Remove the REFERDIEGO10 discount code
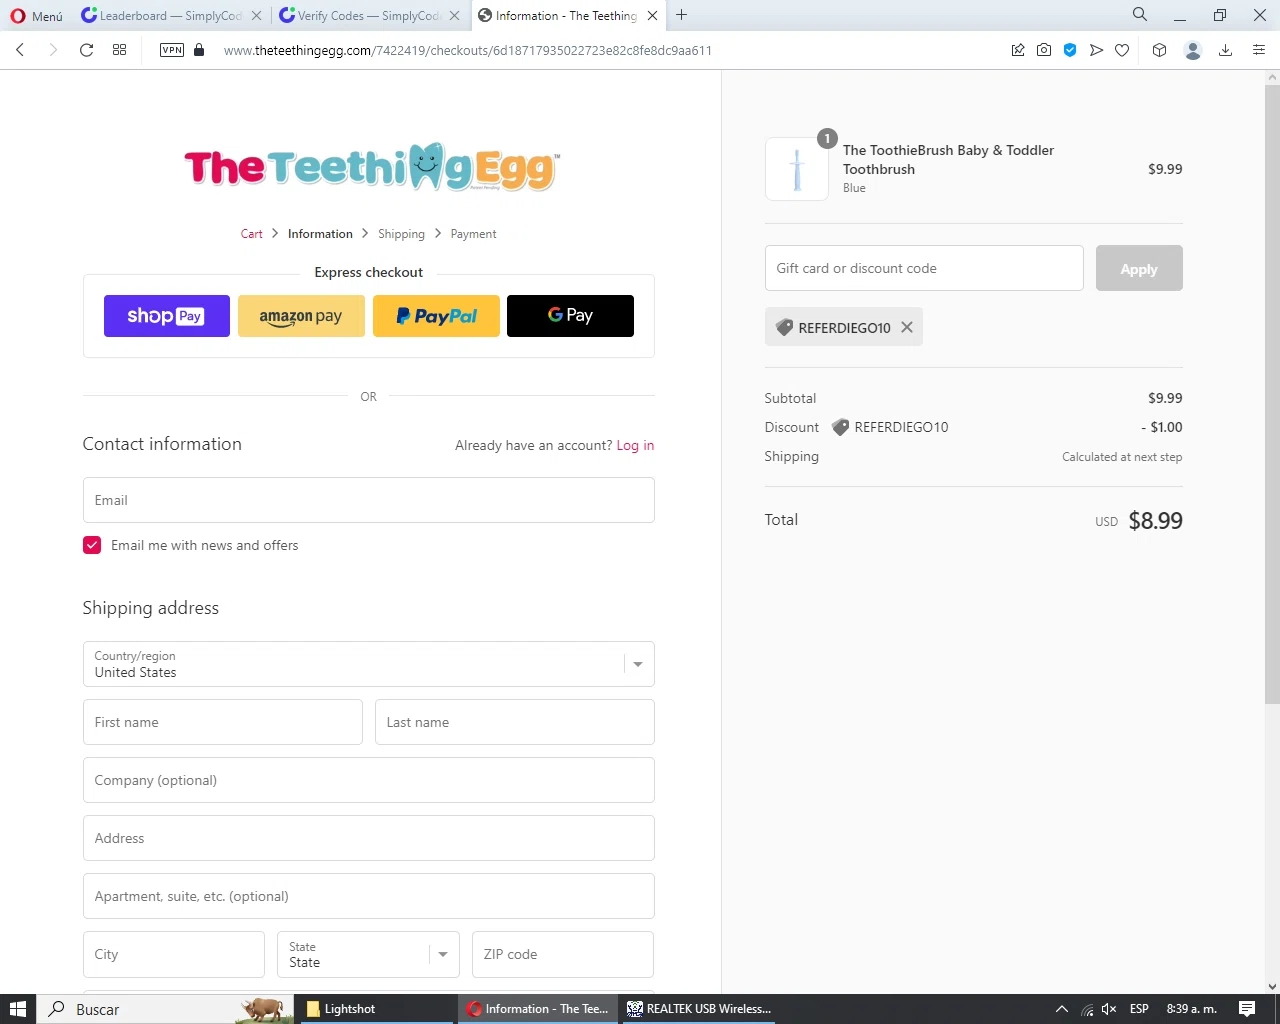This screenshot has width=1280, height=1024. pos(907,327)
